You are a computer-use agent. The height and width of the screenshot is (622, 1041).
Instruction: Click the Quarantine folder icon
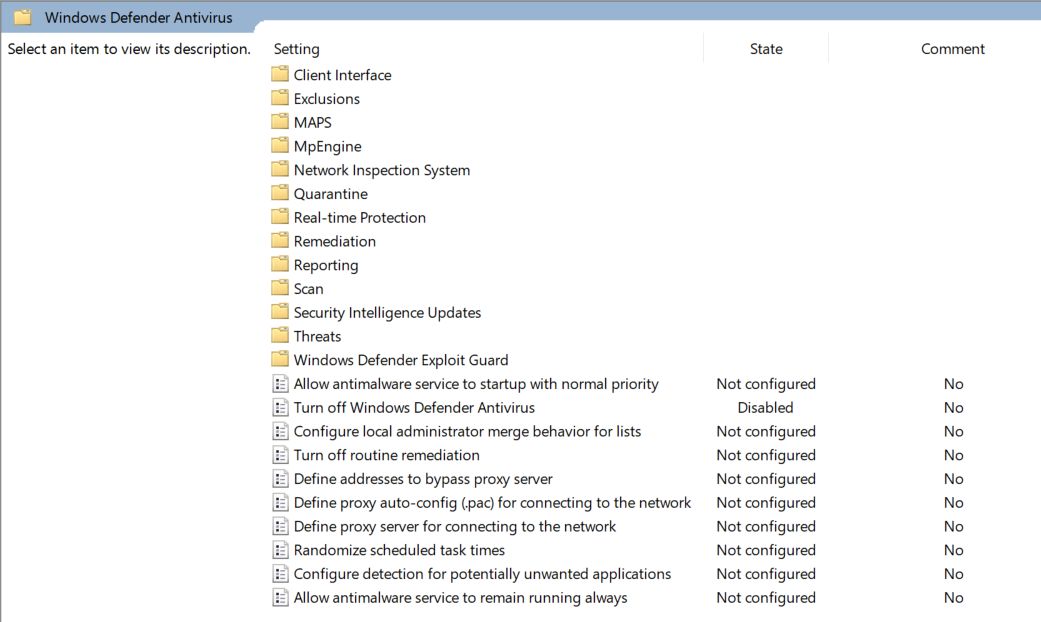click(280, 193)
